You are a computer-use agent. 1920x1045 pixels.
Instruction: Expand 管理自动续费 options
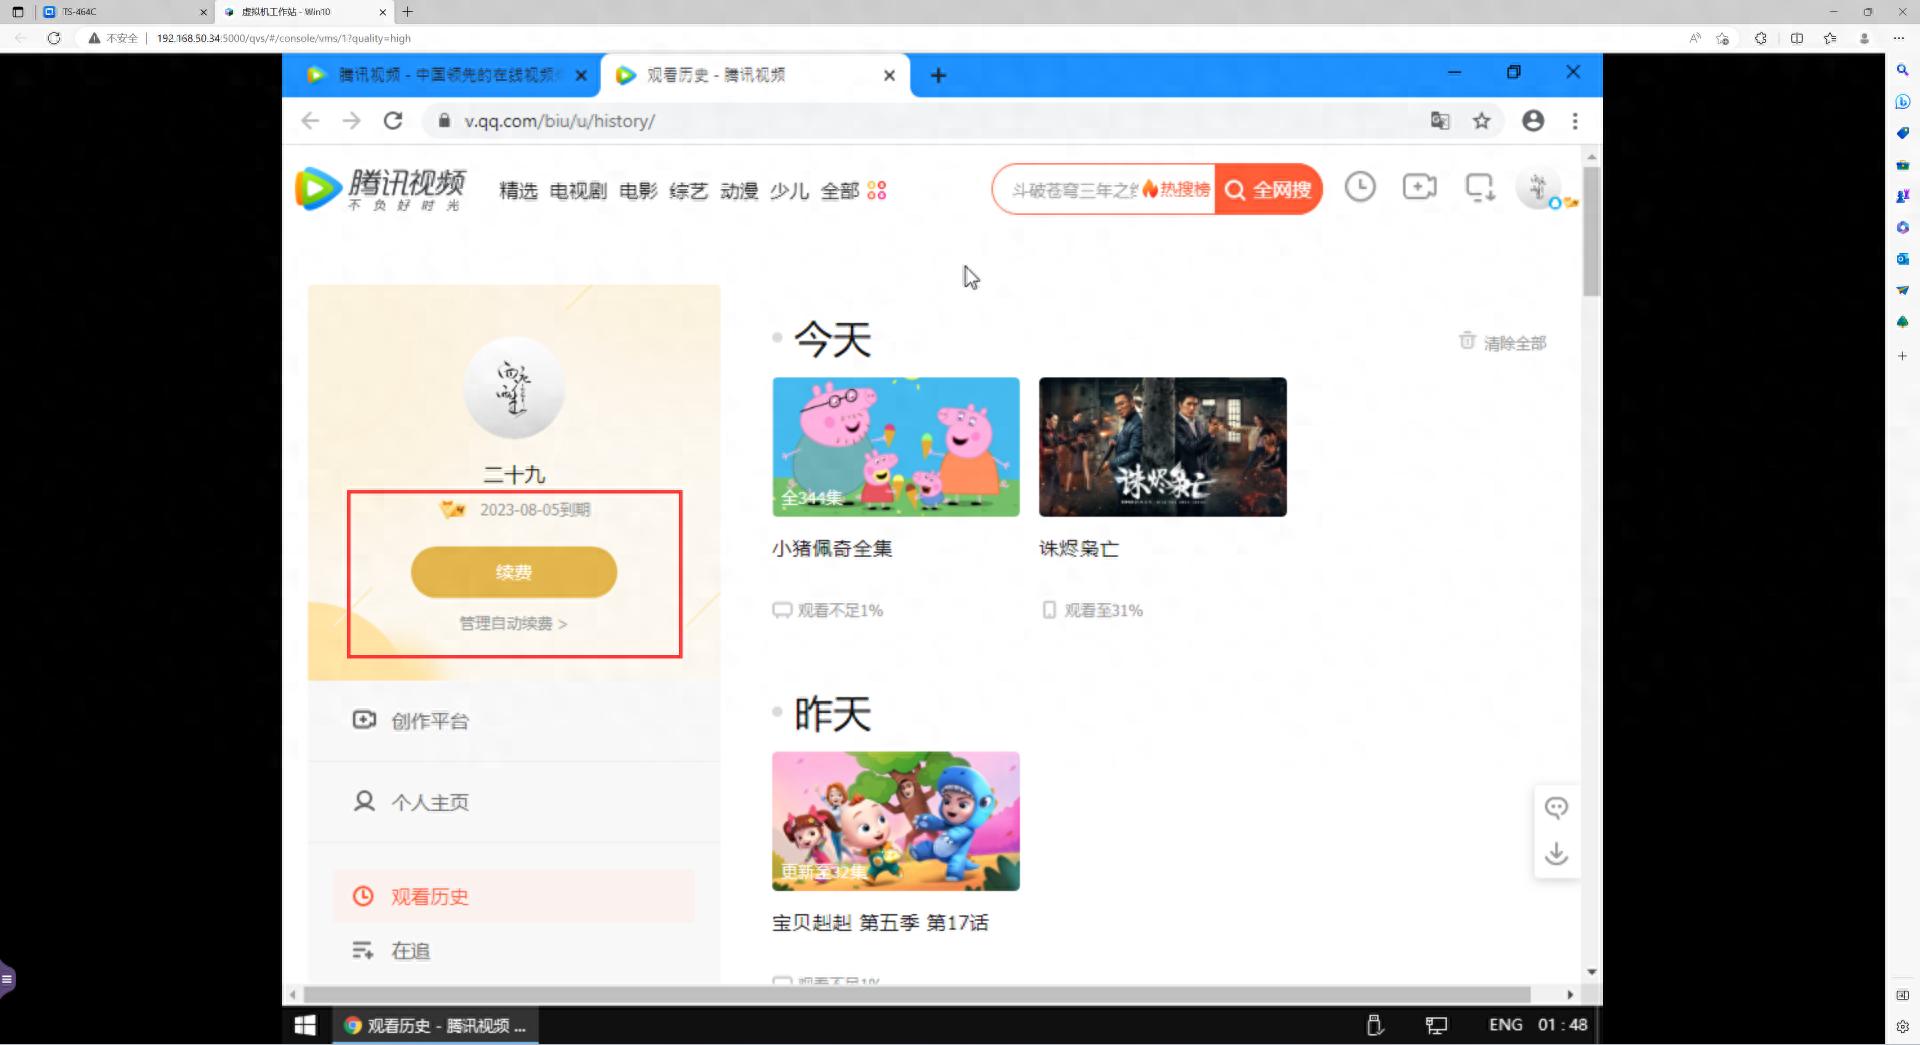[513, 623]
